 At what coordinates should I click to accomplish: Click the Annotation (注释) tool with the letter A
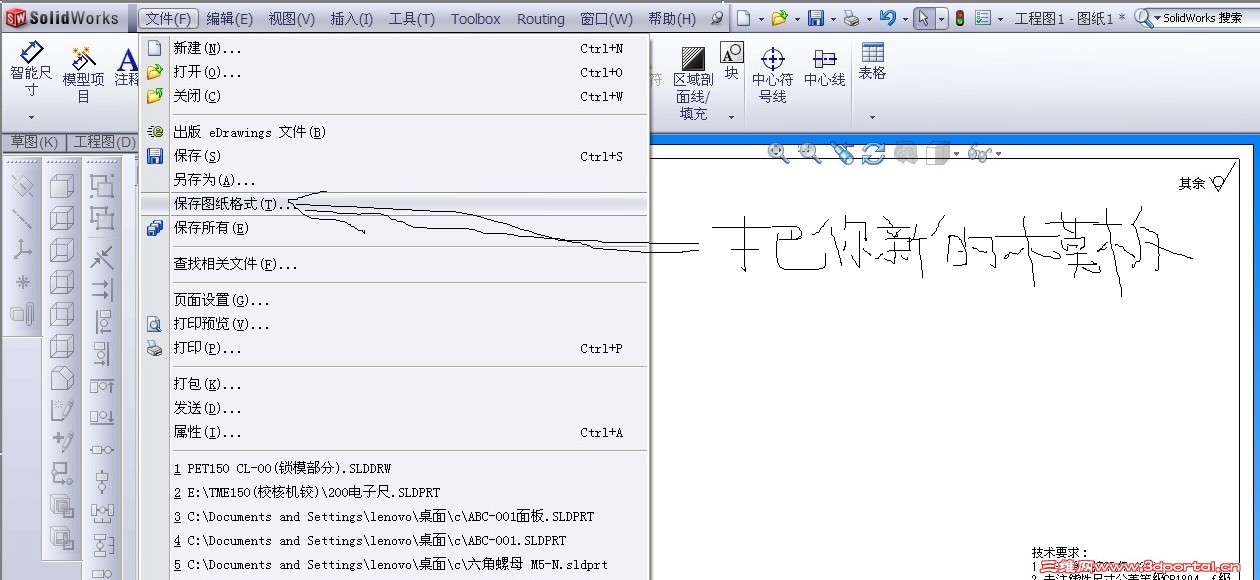click(127, 68)
